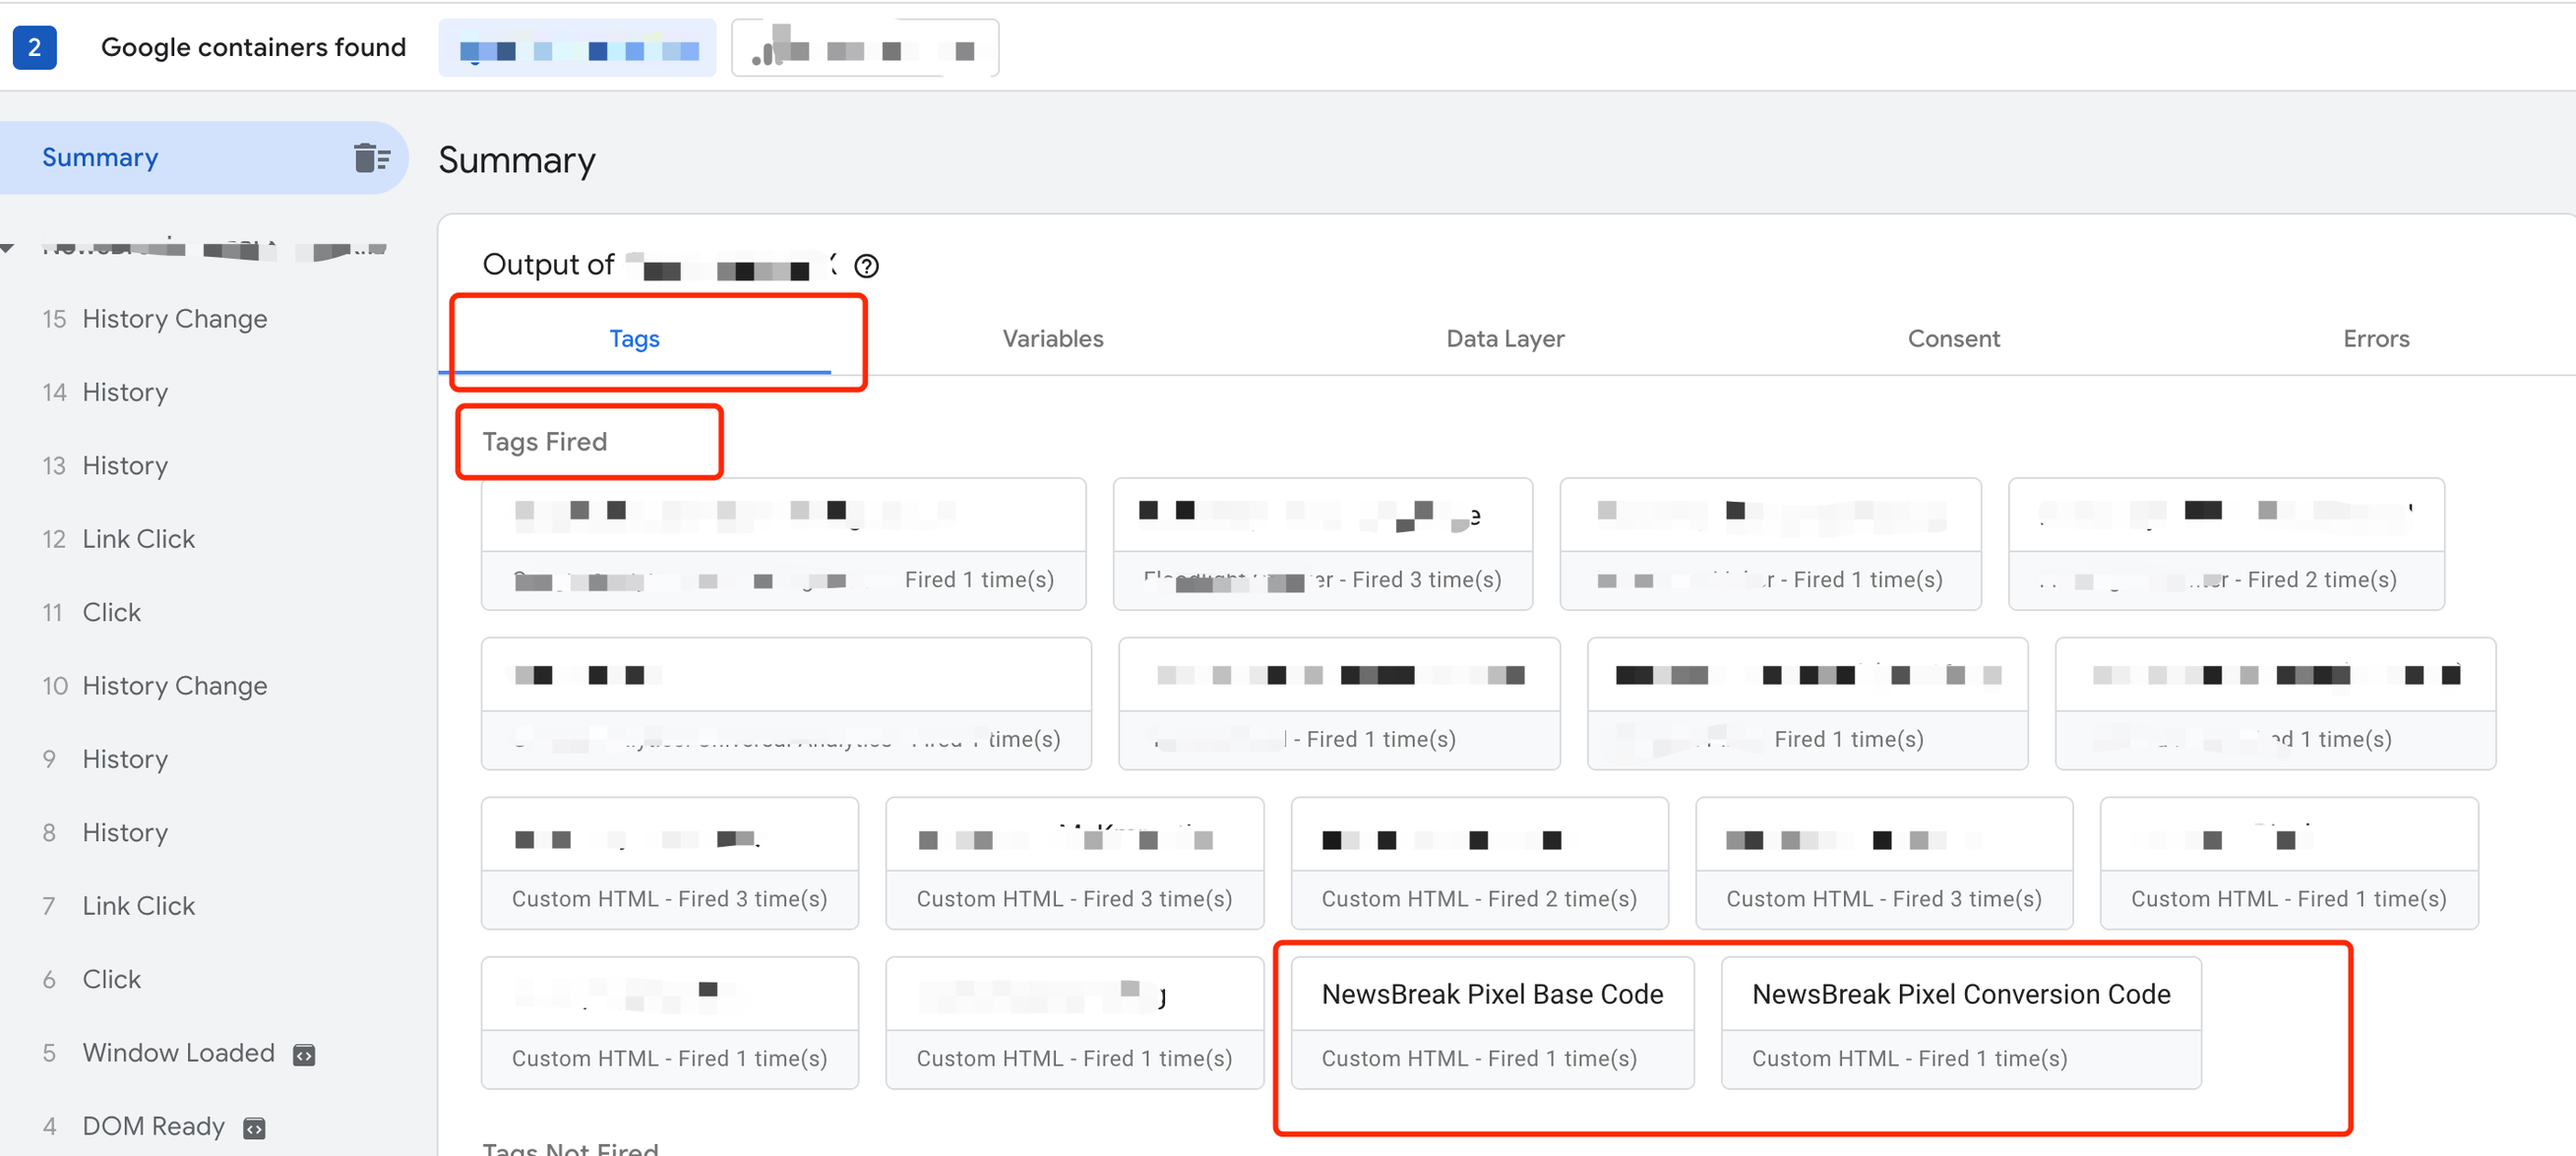Select event 15 History Change
Viewport: 2576px width, 1156px height.
(174, 318)
